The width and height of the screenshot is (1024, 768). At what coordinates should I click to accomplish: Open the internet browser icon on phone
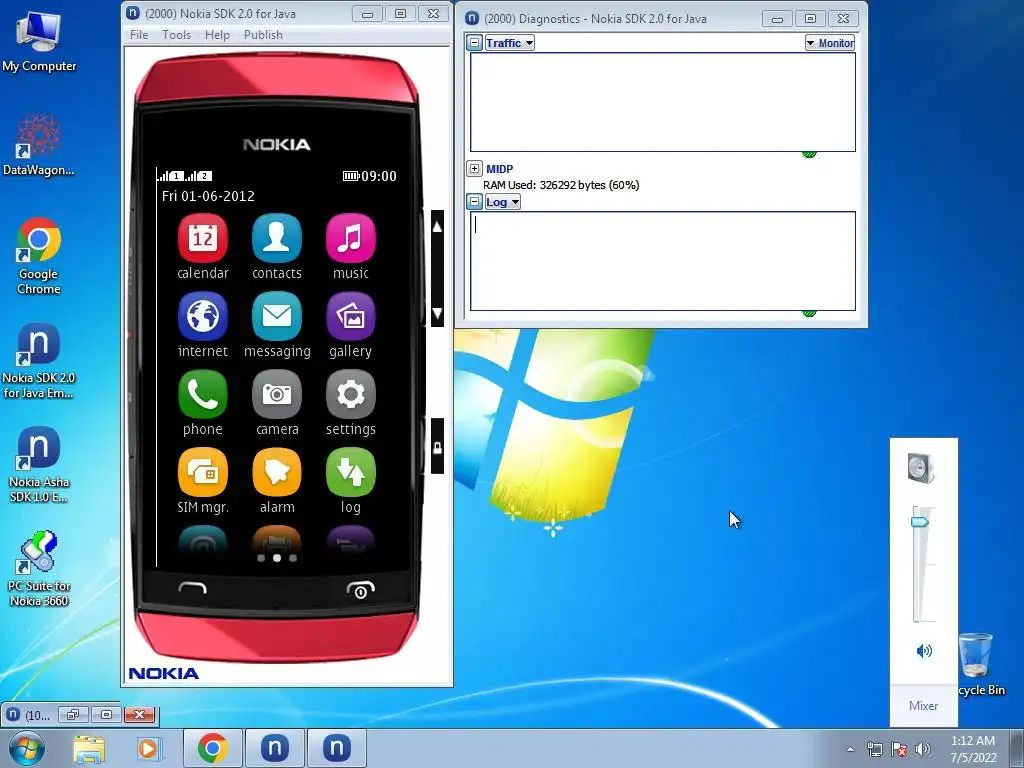pyautogui.click(x=202, y=317)
